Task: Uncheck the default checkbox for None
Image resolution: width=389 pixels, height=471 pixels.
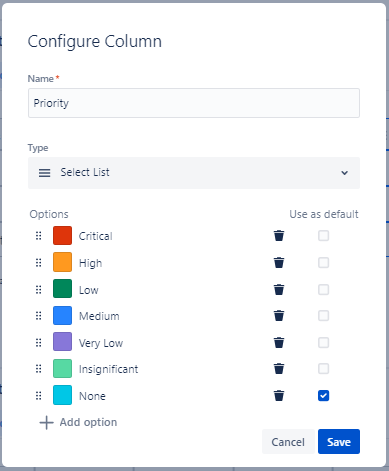Action: [x=323, y=396]
